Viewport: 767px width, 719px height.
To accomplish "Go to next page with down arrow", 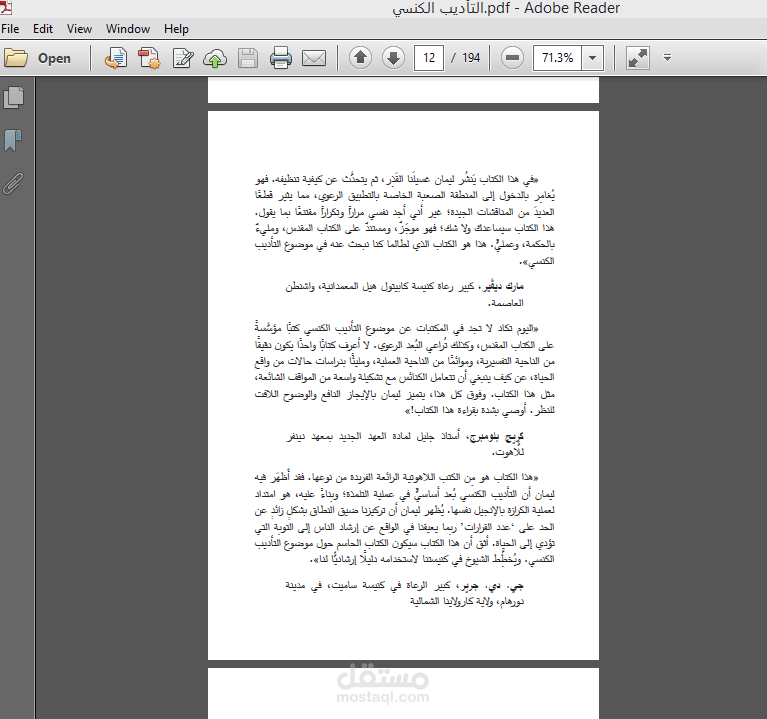I will point(393,58).
